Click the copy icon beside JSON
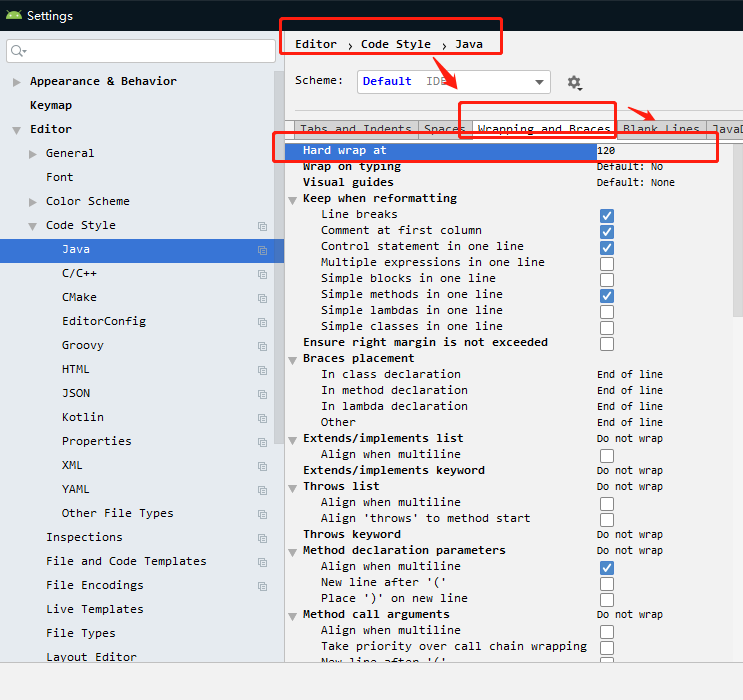 click(x=262, y=394)
